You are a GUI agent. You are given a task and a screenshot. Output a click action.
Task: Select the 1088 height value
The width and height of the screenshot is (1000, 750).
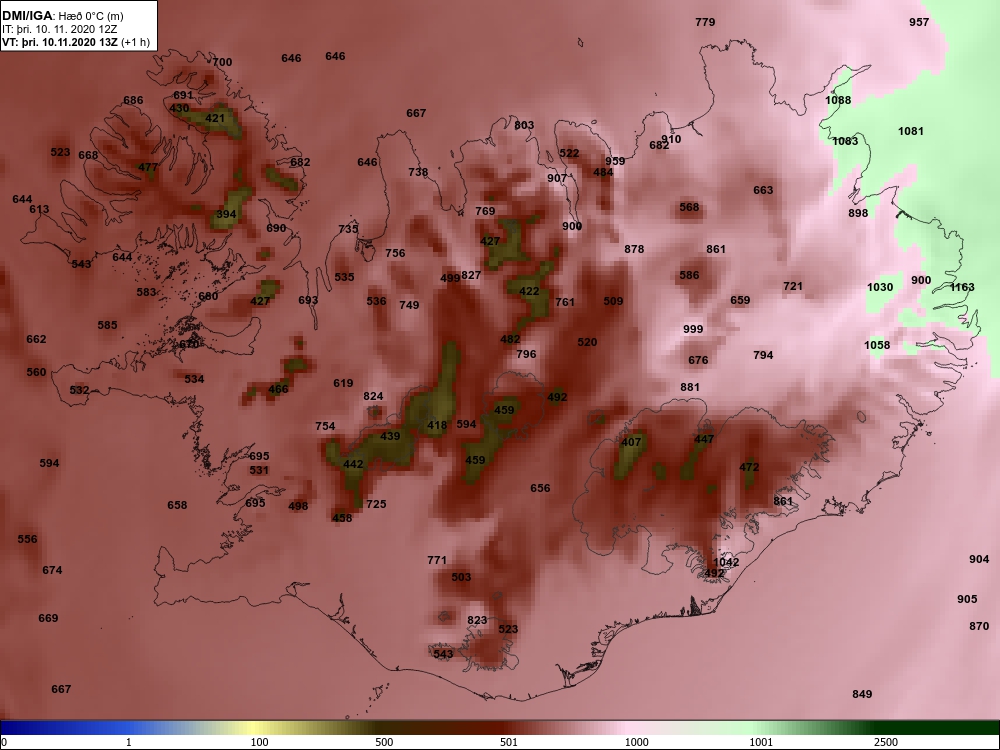(x=838, y=100)
